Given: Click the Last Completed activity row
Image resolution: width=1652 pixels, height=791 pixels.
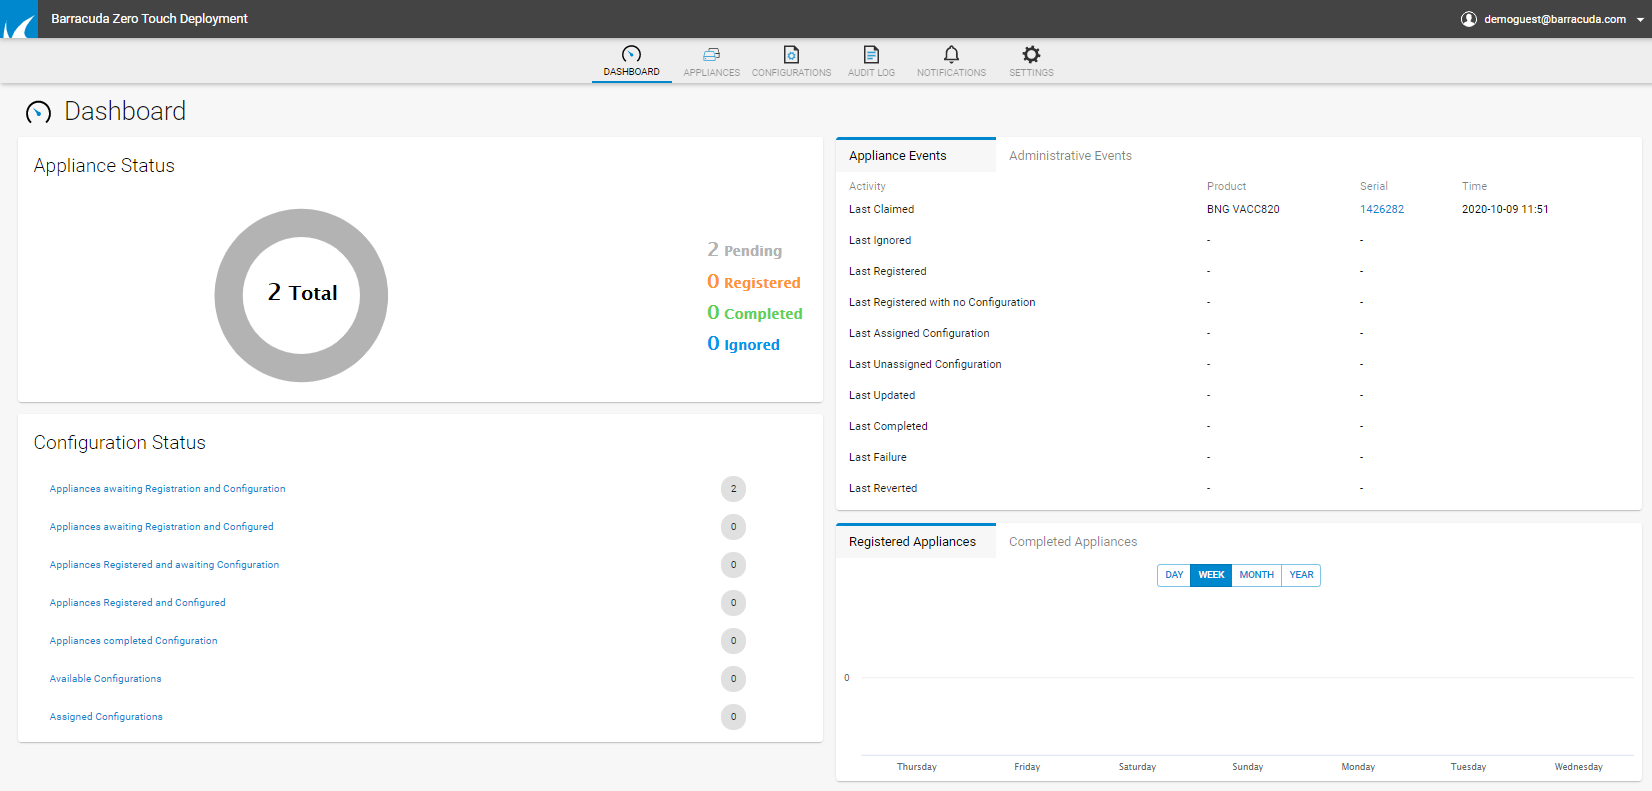Looking at the screenshot, I should [x=1238, y=426].
